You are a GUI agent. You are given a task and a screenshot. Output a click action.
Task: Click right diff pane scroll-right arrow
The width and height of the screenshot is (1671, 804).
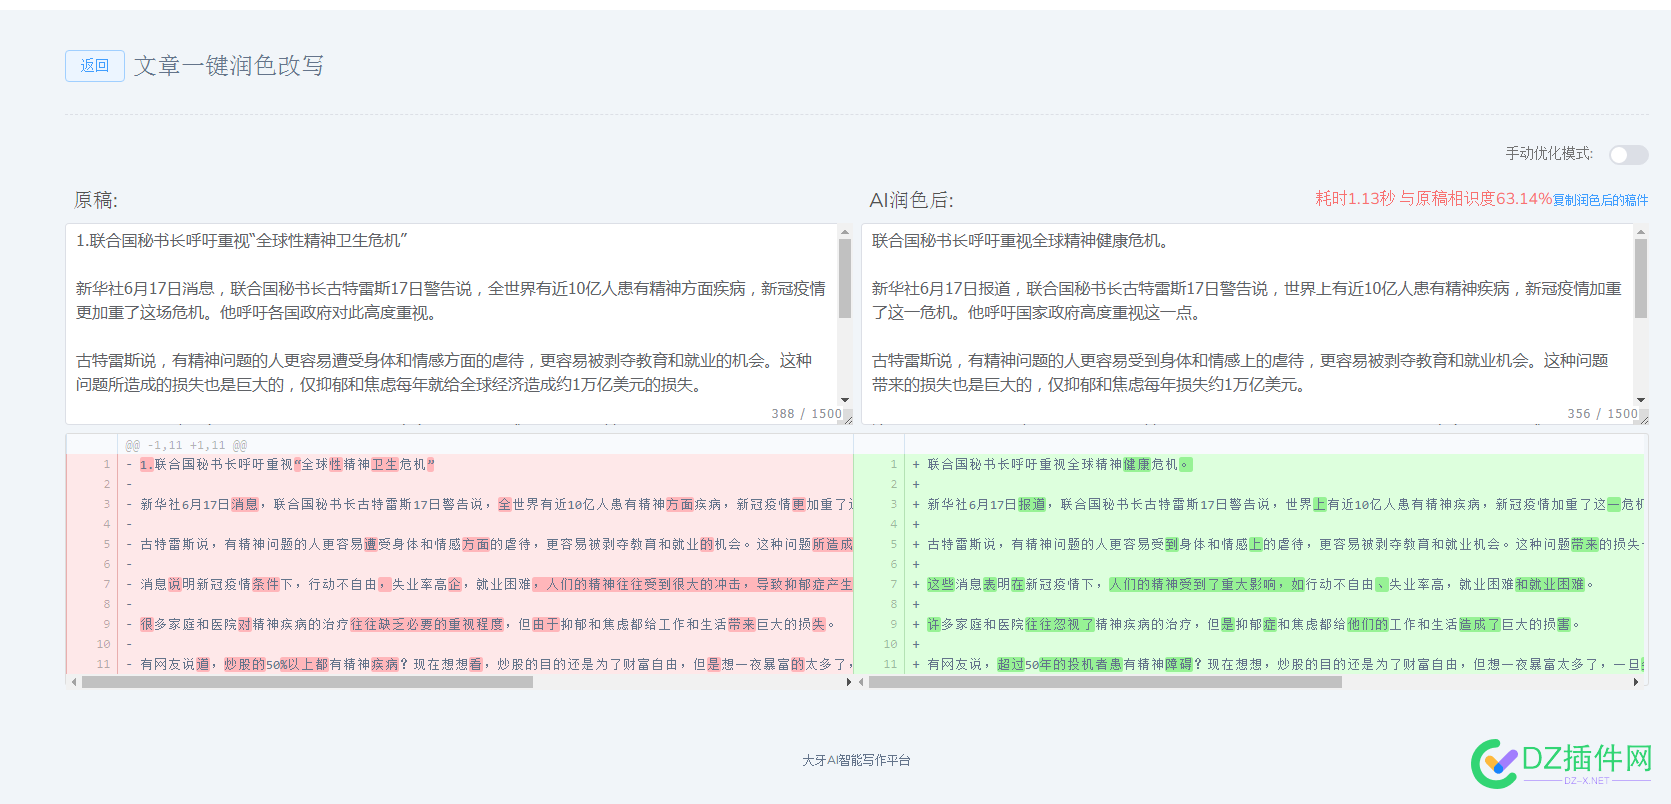(x=1636, y=682)
